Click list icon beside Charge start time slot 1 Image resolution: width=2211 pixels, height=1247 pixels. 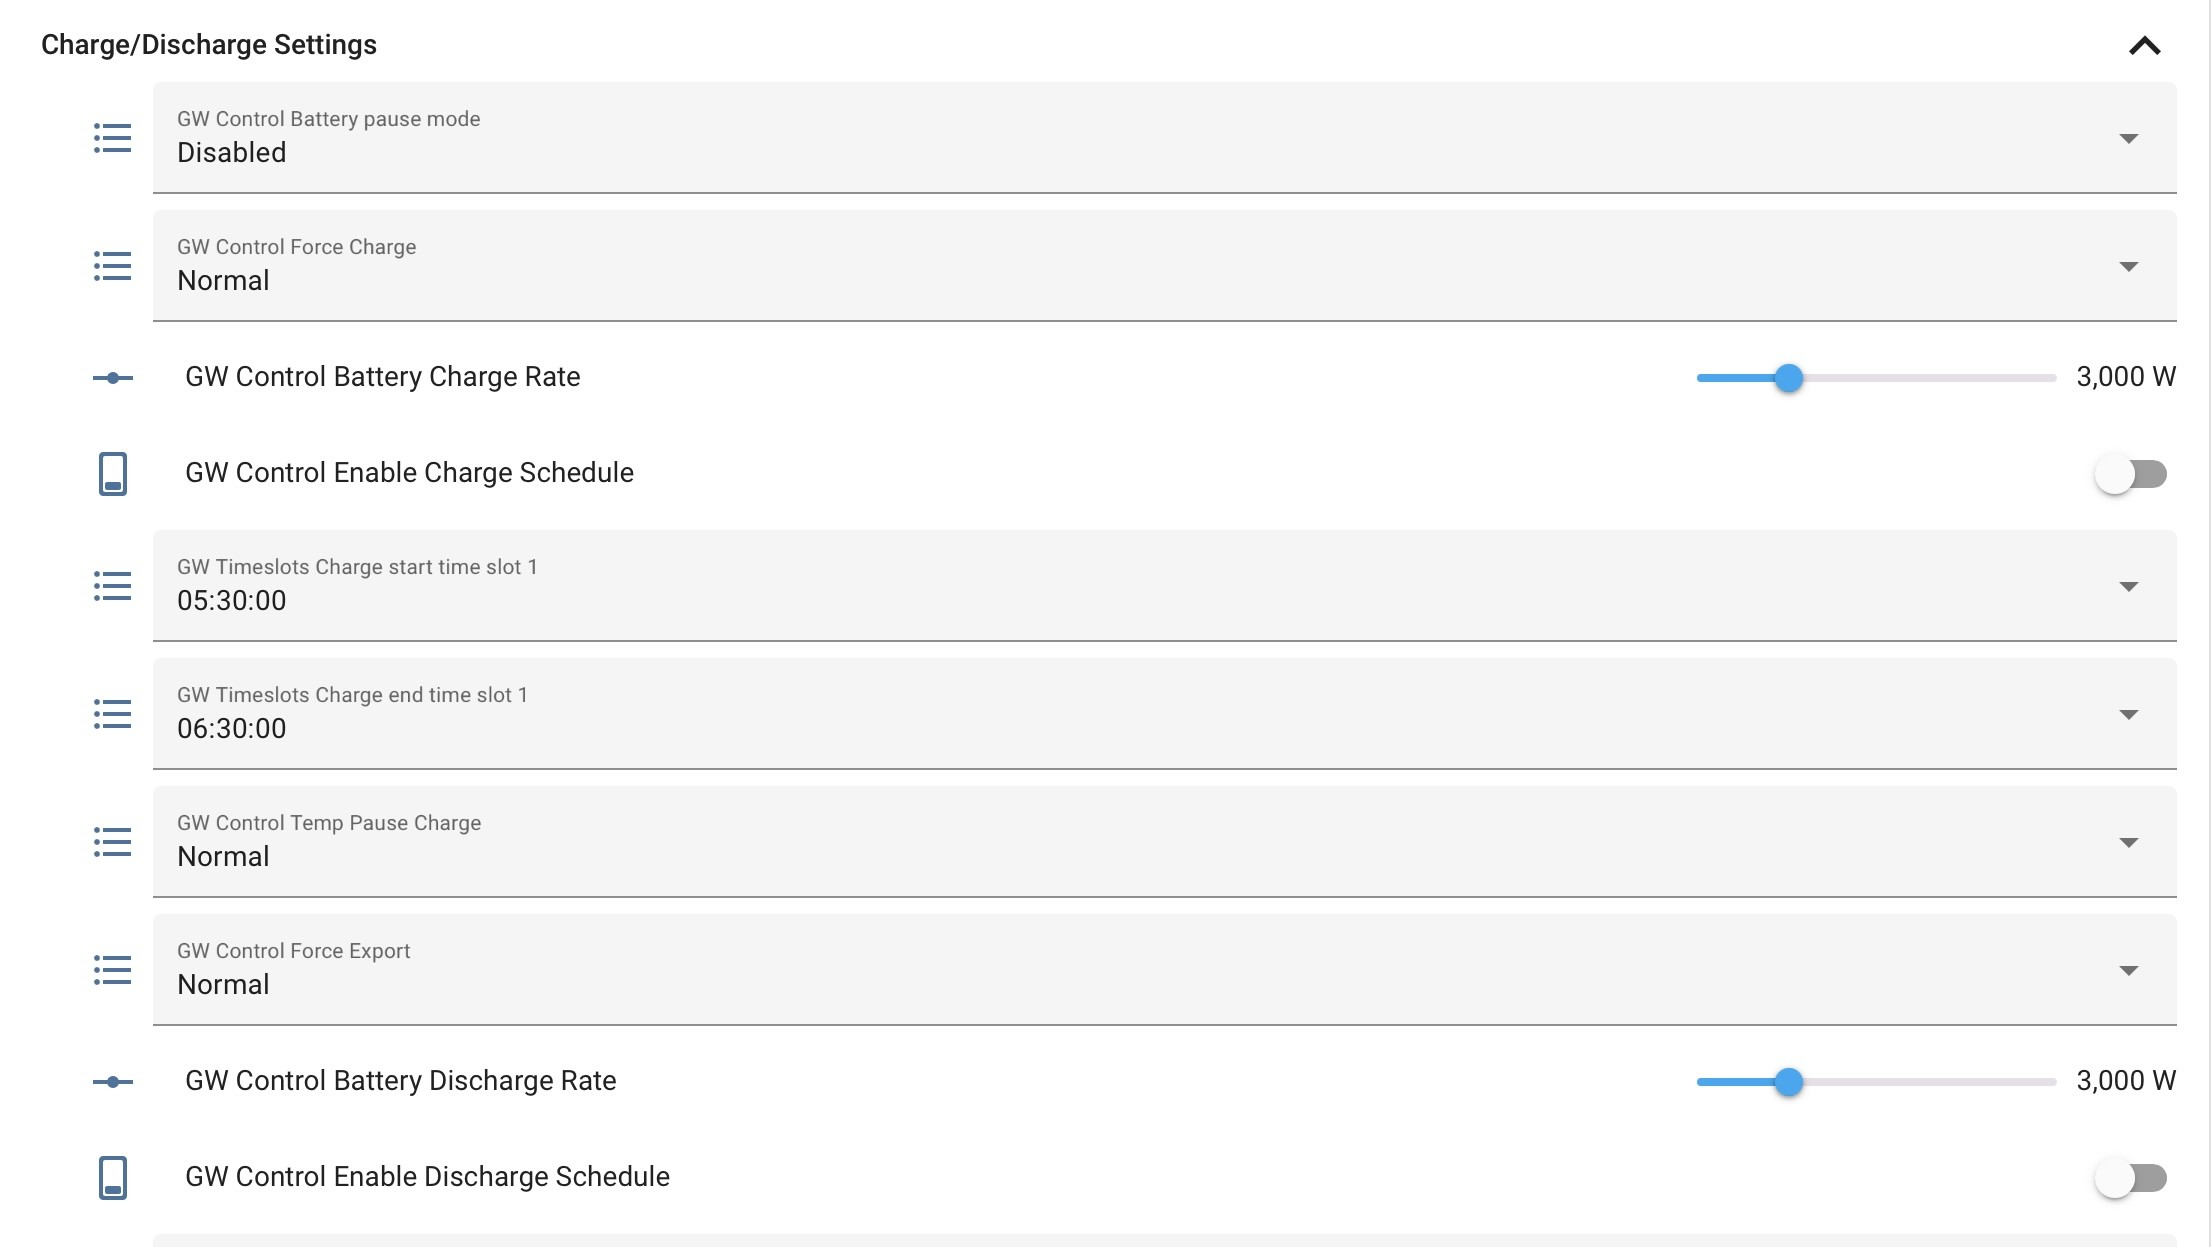113,586
